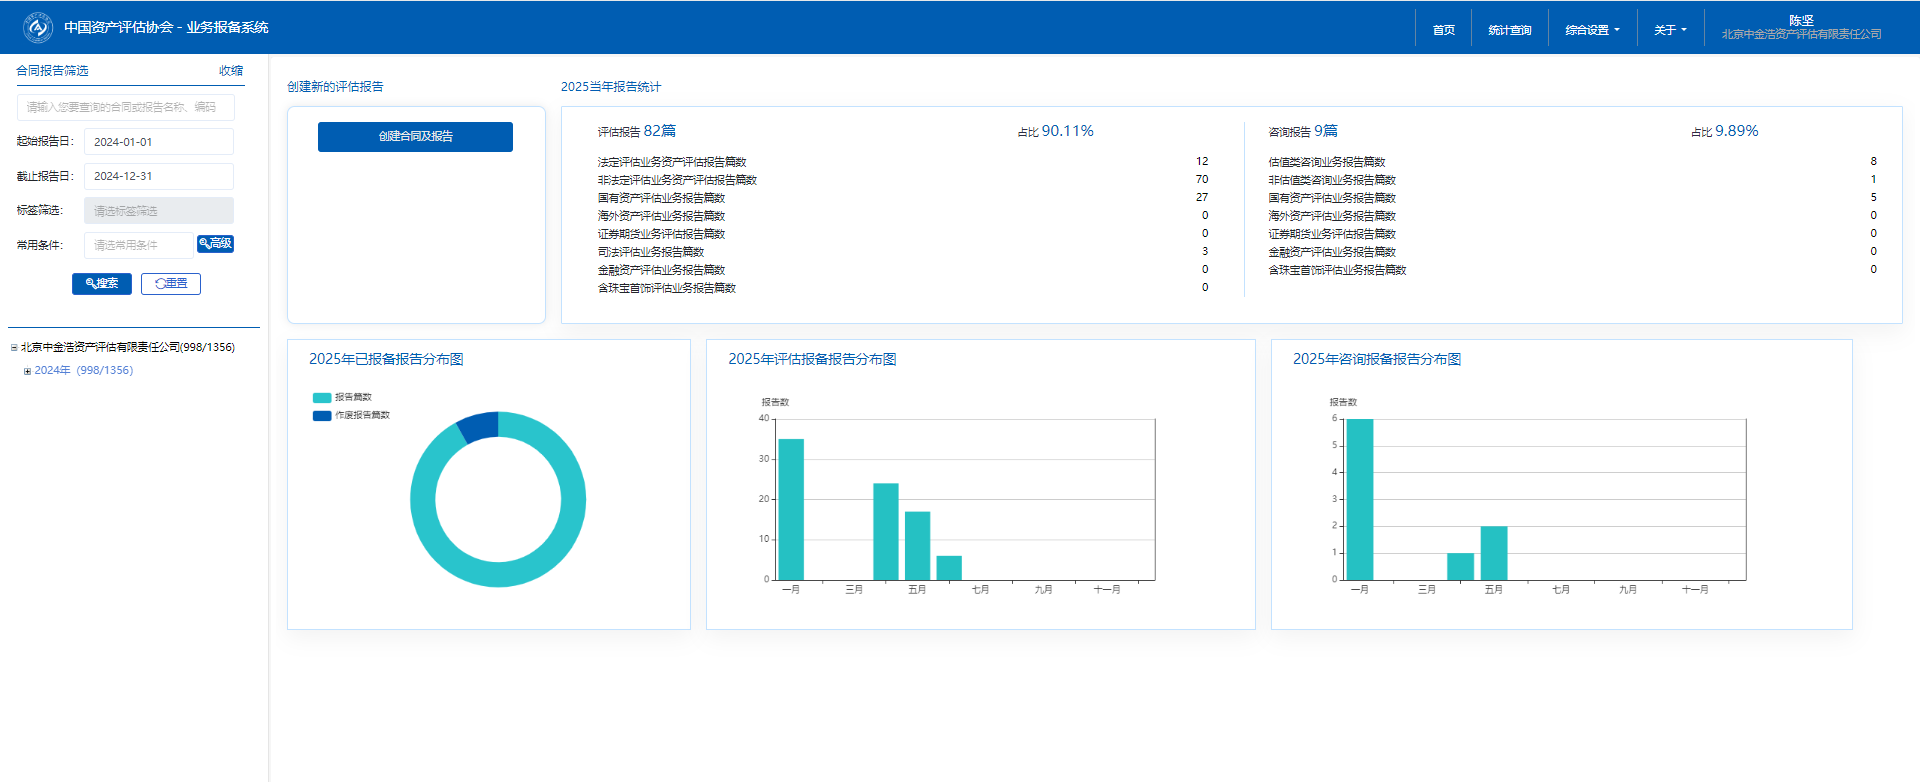1920x782 pixels.
Task: Click the contract or report name search box
Action: coord(126,107)
